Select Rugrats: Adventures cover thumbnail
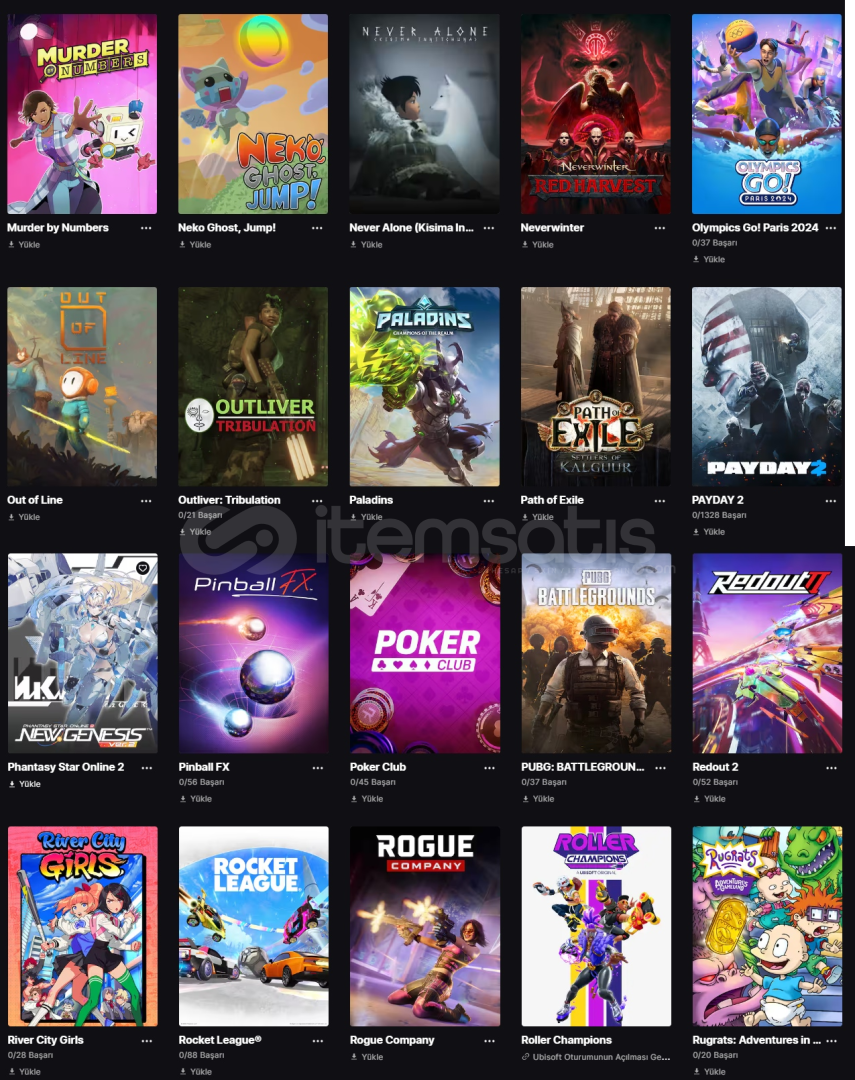This screenshot has height=1080, width=855. pyautogui.click(x=767, y=926)
